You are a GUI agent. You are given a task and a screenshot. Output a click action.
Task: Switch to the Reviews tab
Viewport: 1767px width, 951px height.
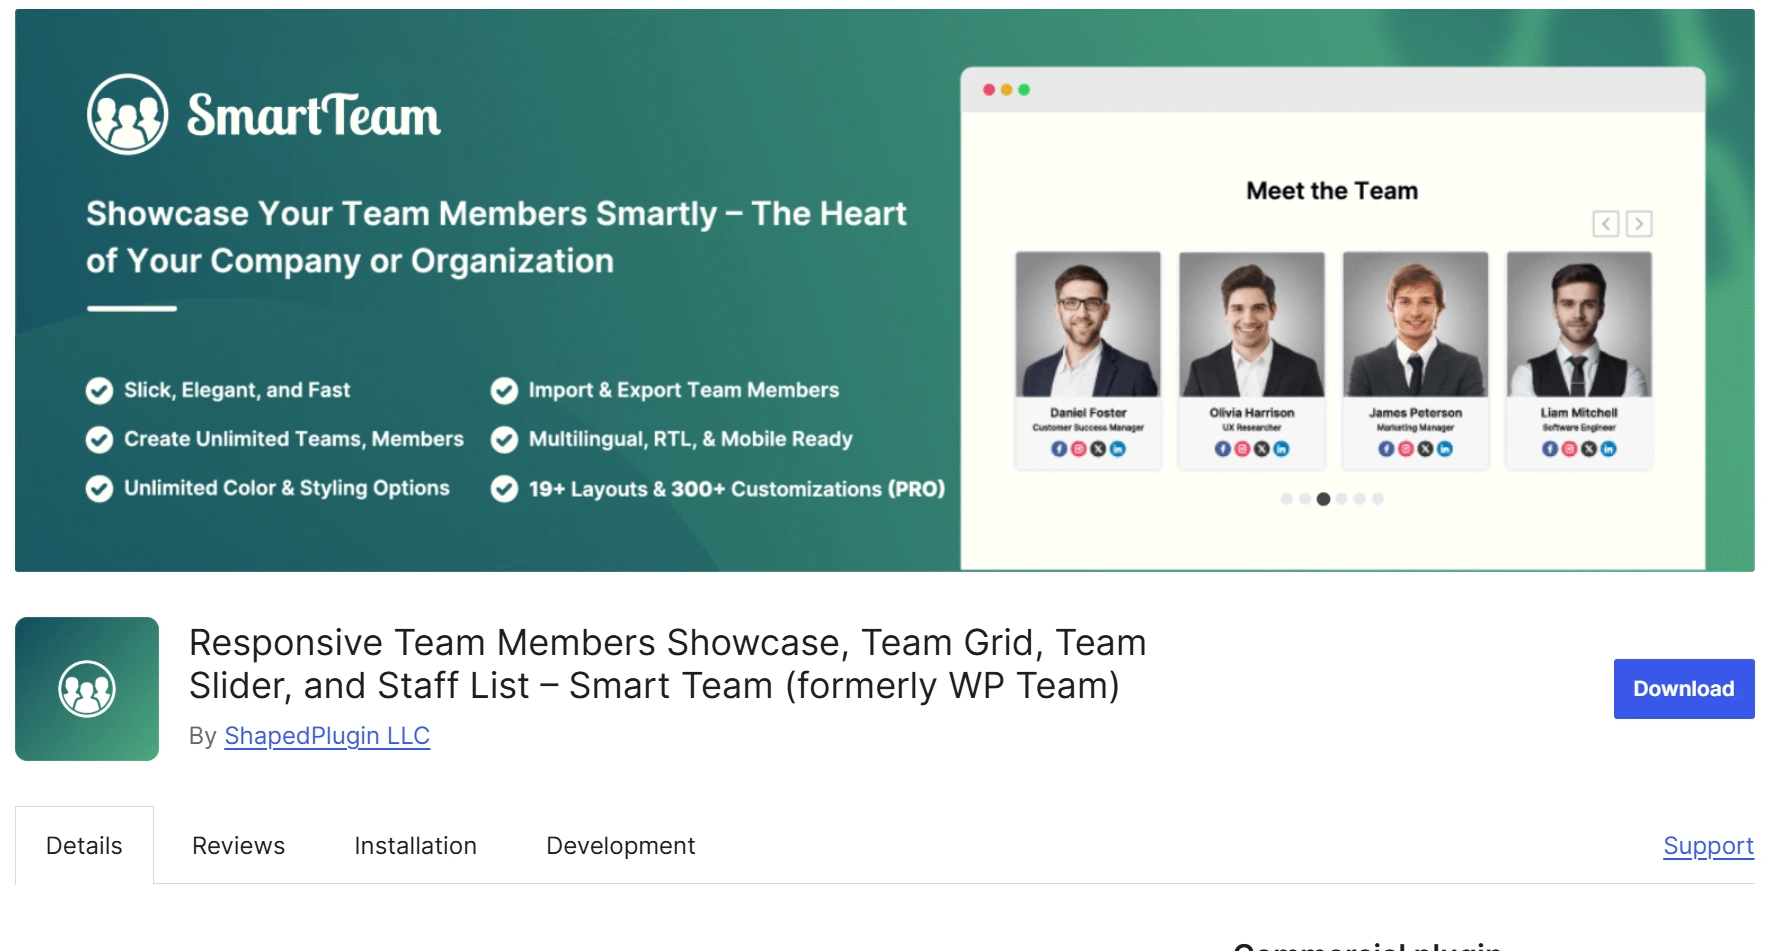[238, 846]
